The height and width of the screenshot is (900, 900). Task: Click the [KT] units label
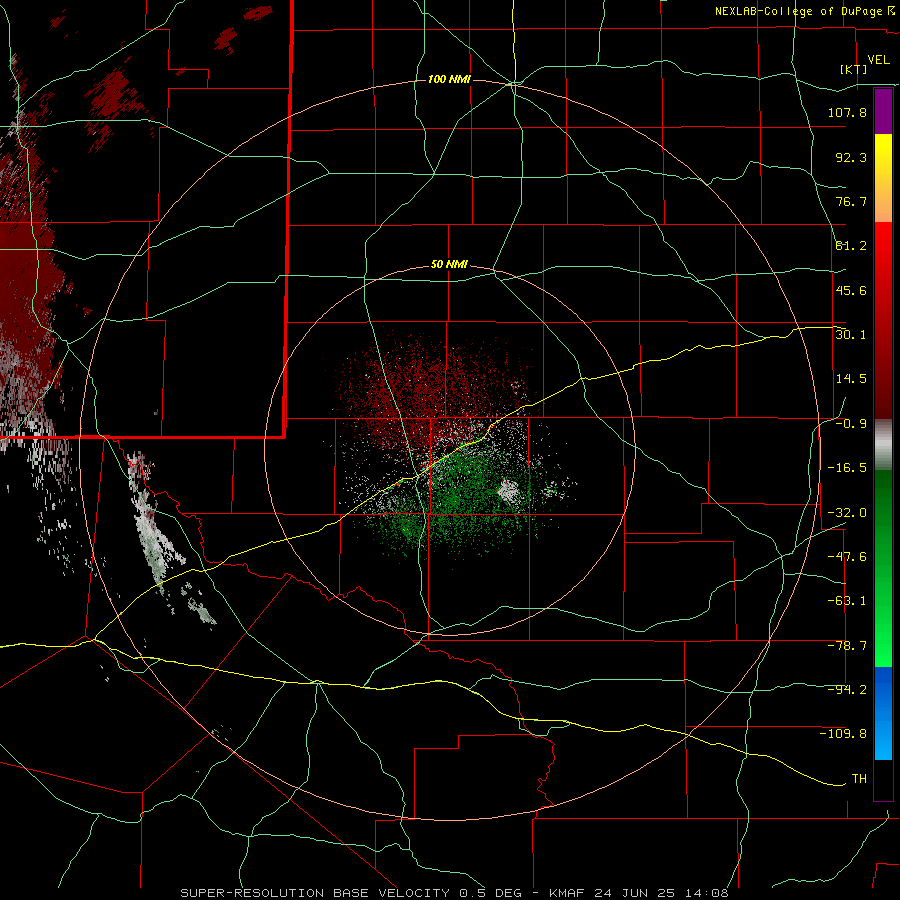pos(854,69)
